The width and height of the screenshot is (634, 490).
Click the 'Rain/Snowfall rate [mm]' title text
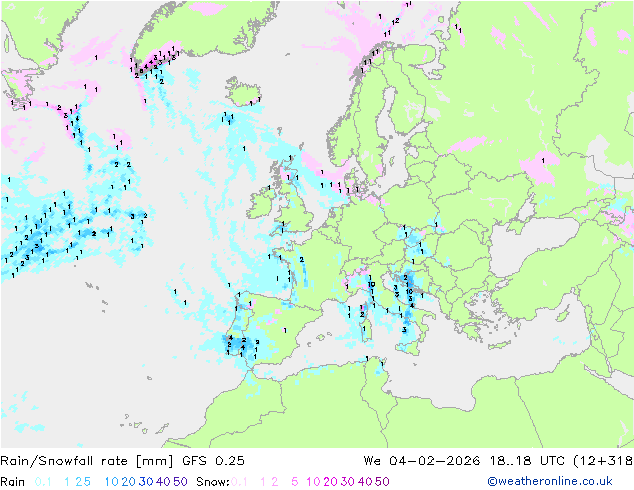pos(87,461)
